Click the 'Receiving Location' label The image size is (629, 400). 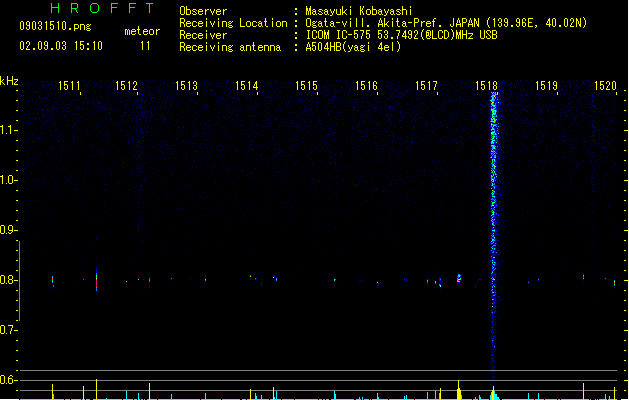[233, 23]
